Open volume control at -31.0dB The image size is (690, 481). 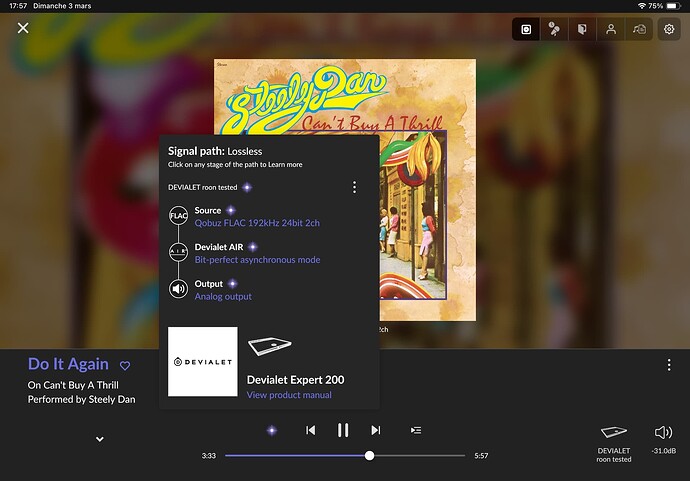664,439
